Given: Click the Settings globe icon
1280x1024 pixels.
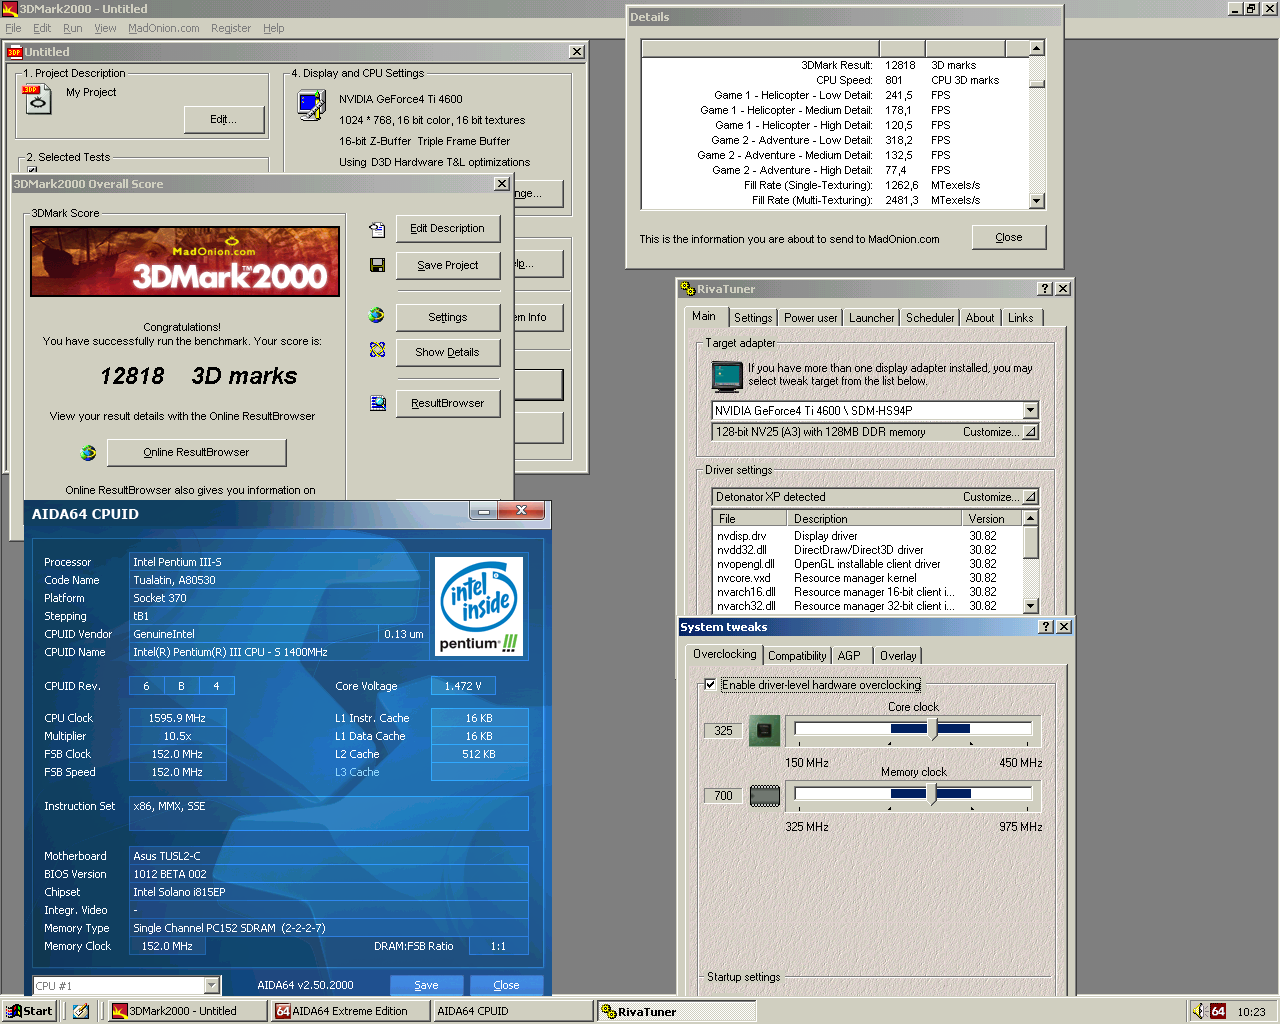Looking at the screenshot, I should tap(376, 315).
